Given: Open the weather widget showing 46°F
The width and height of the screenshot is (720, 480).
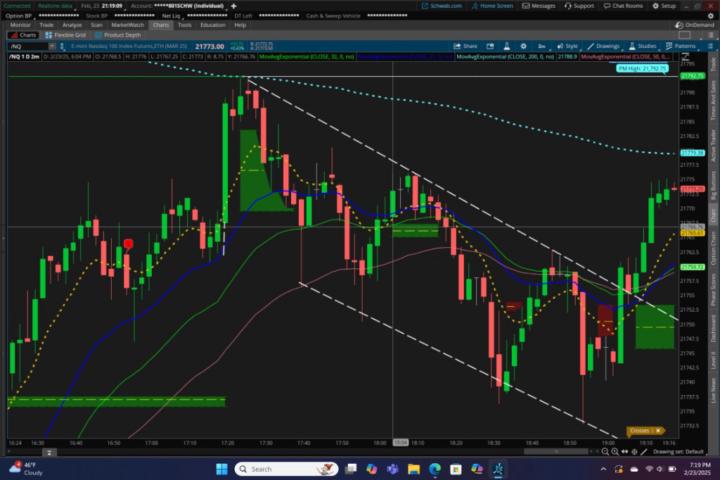Looking at the screenshot, I should point(26,469).
